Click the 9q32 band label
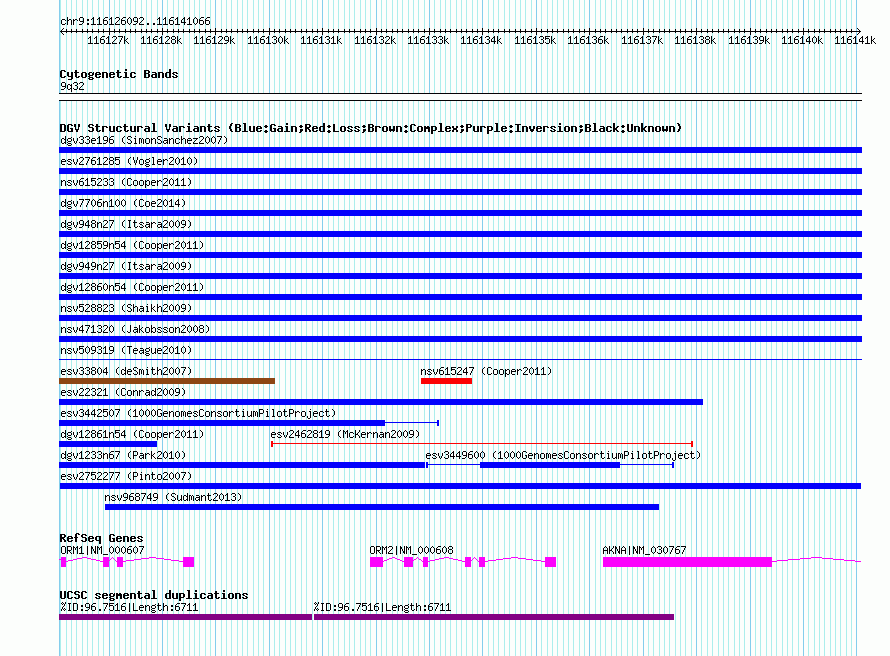 tap(72, 86)
